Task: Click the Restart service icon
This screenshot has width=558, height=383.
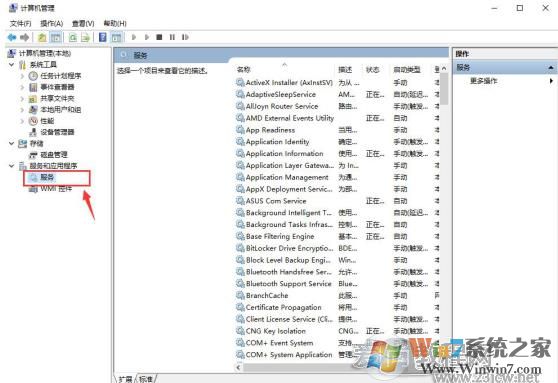Action: coord(185,37)
